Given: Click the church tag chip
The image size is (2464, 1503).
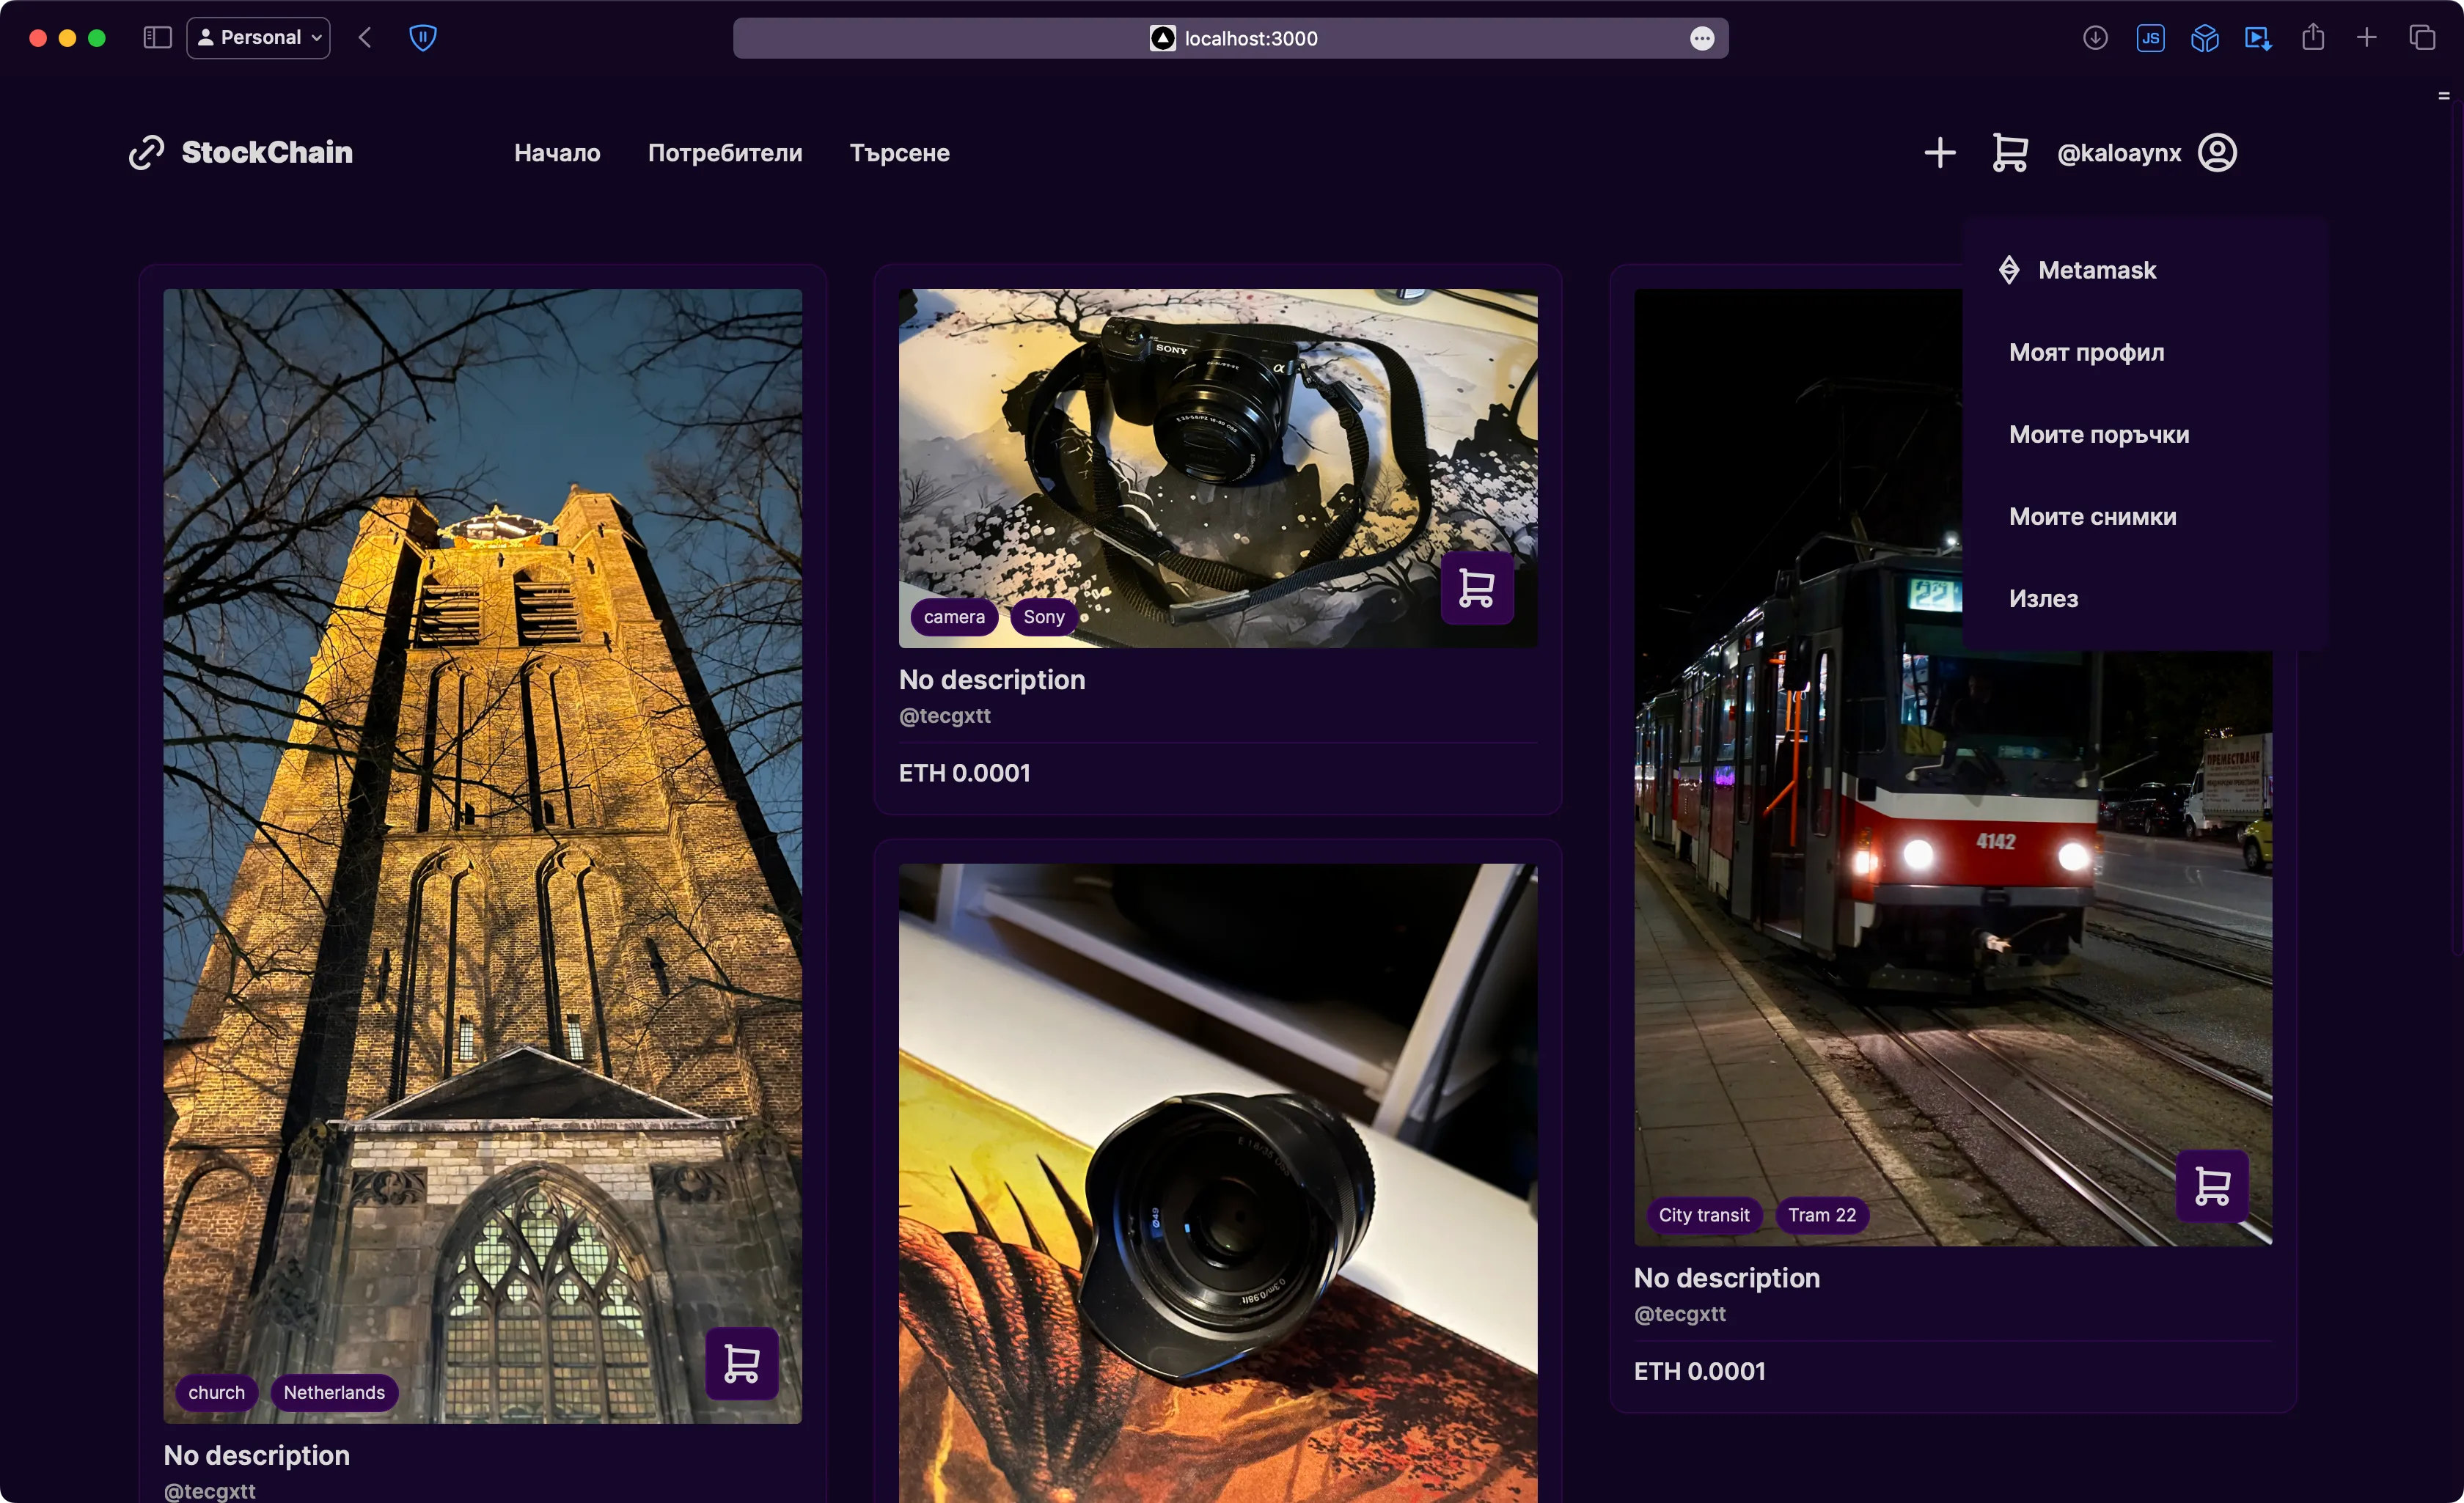Looking at the screenshot, I should (x=217, y=1392).
